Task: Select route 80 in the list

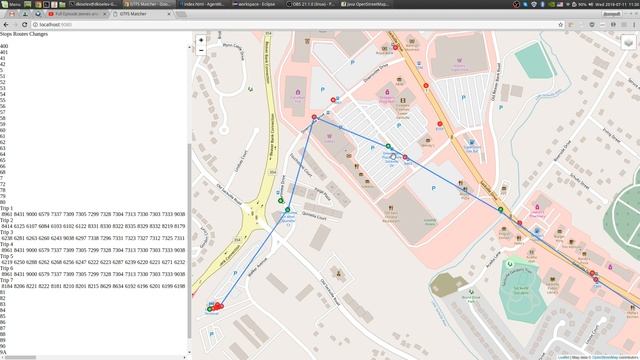Action: pos(3,202)
